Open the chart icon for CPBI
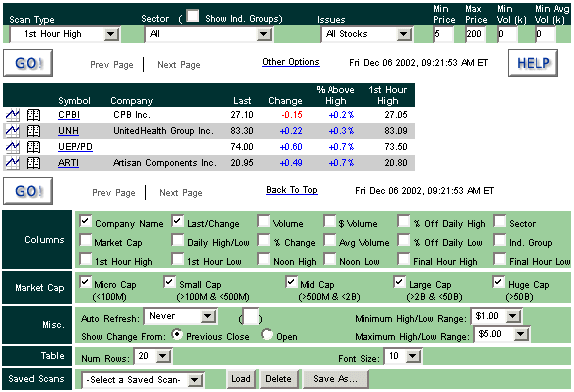Screen dimensions: 574x392 tap(13, 115)
